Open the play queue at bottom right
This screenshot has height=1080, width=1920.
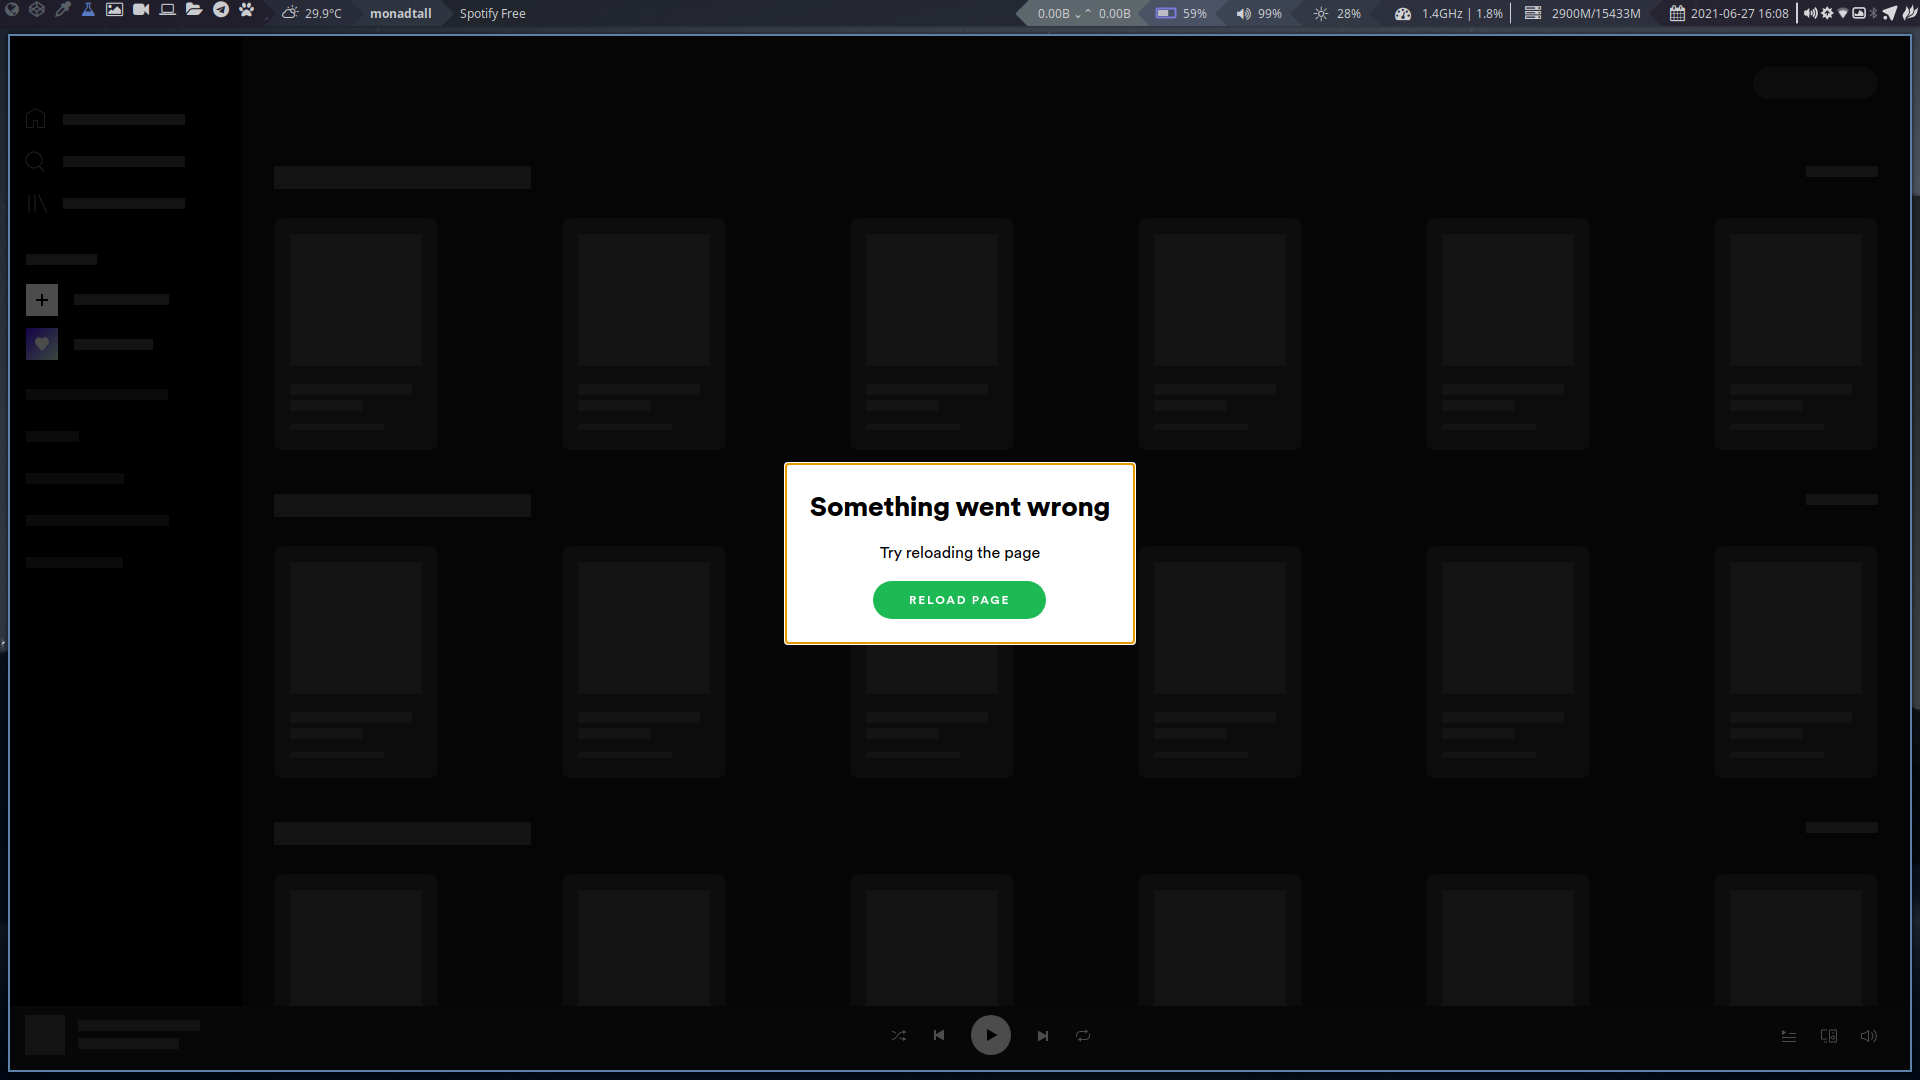pyautogui.click(x=1789, y=1036)
